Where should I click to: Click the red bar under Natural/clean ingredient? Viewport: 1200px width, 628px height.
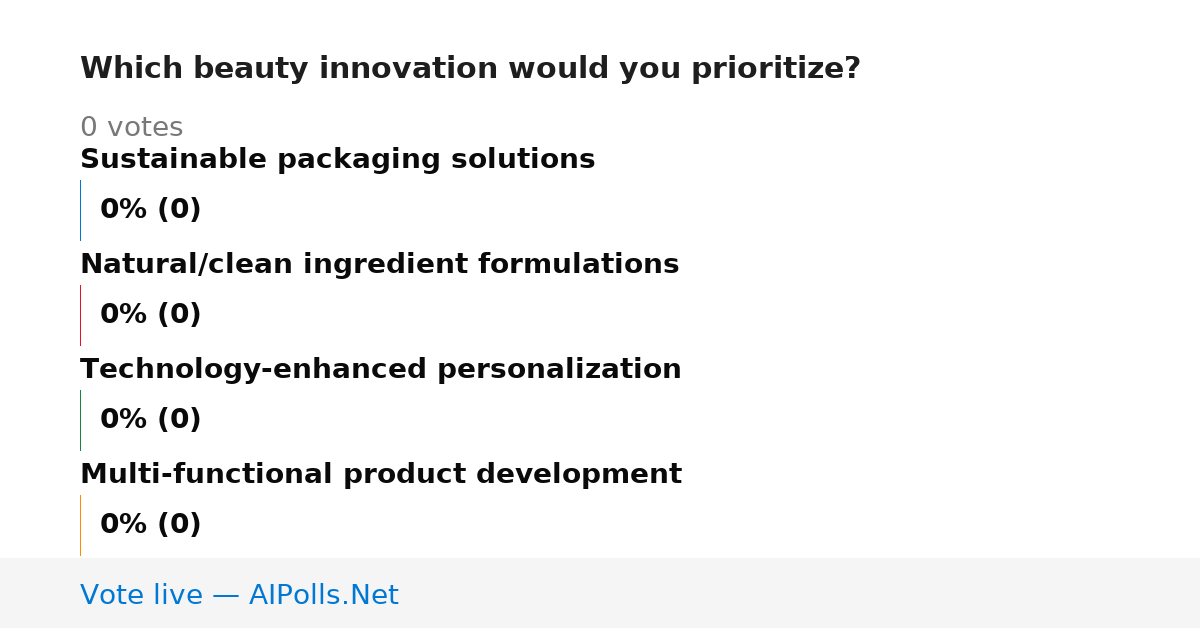[80, 315]
